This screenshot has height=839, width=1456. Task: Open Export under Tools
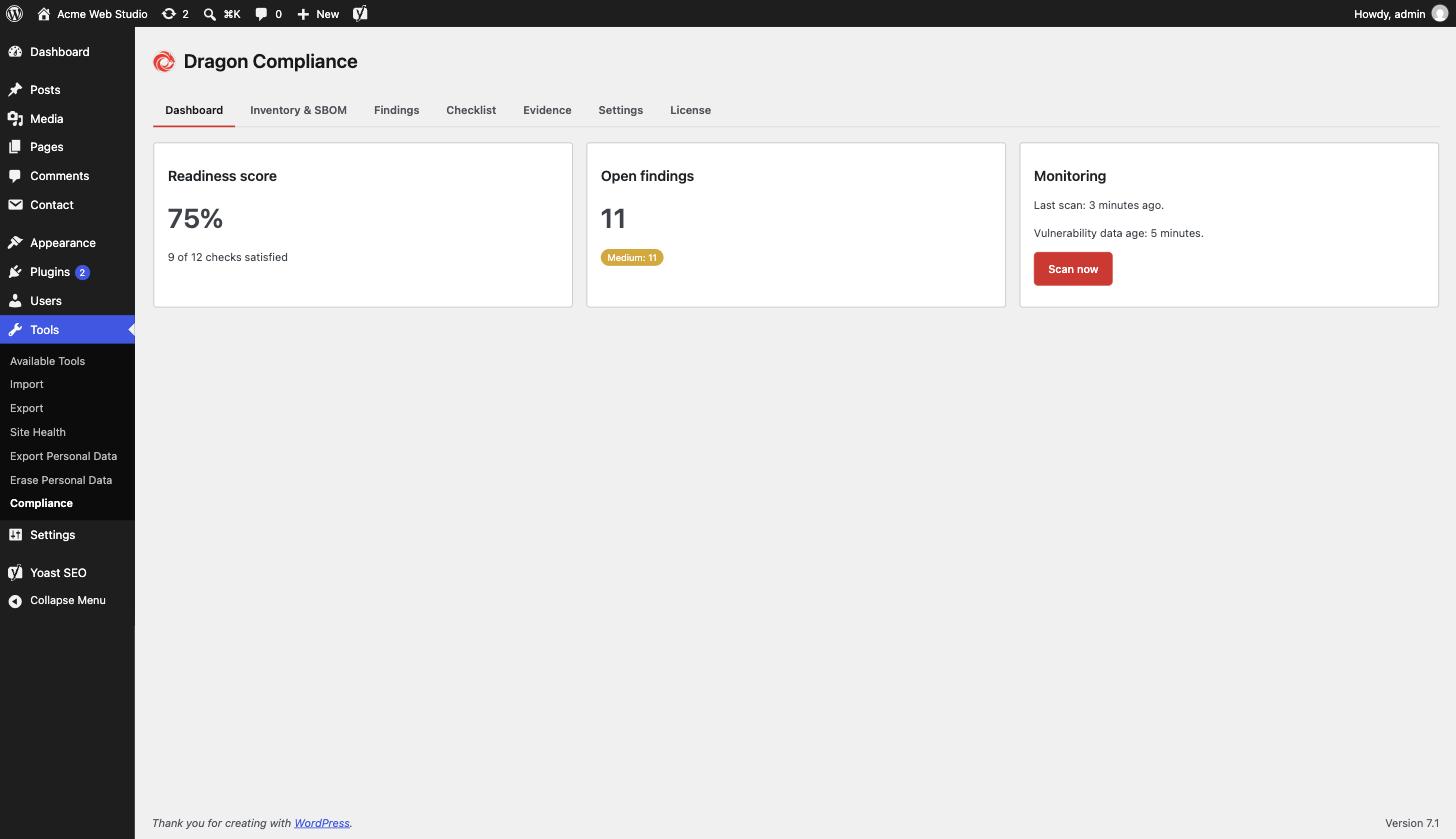[x=26, y=408]
